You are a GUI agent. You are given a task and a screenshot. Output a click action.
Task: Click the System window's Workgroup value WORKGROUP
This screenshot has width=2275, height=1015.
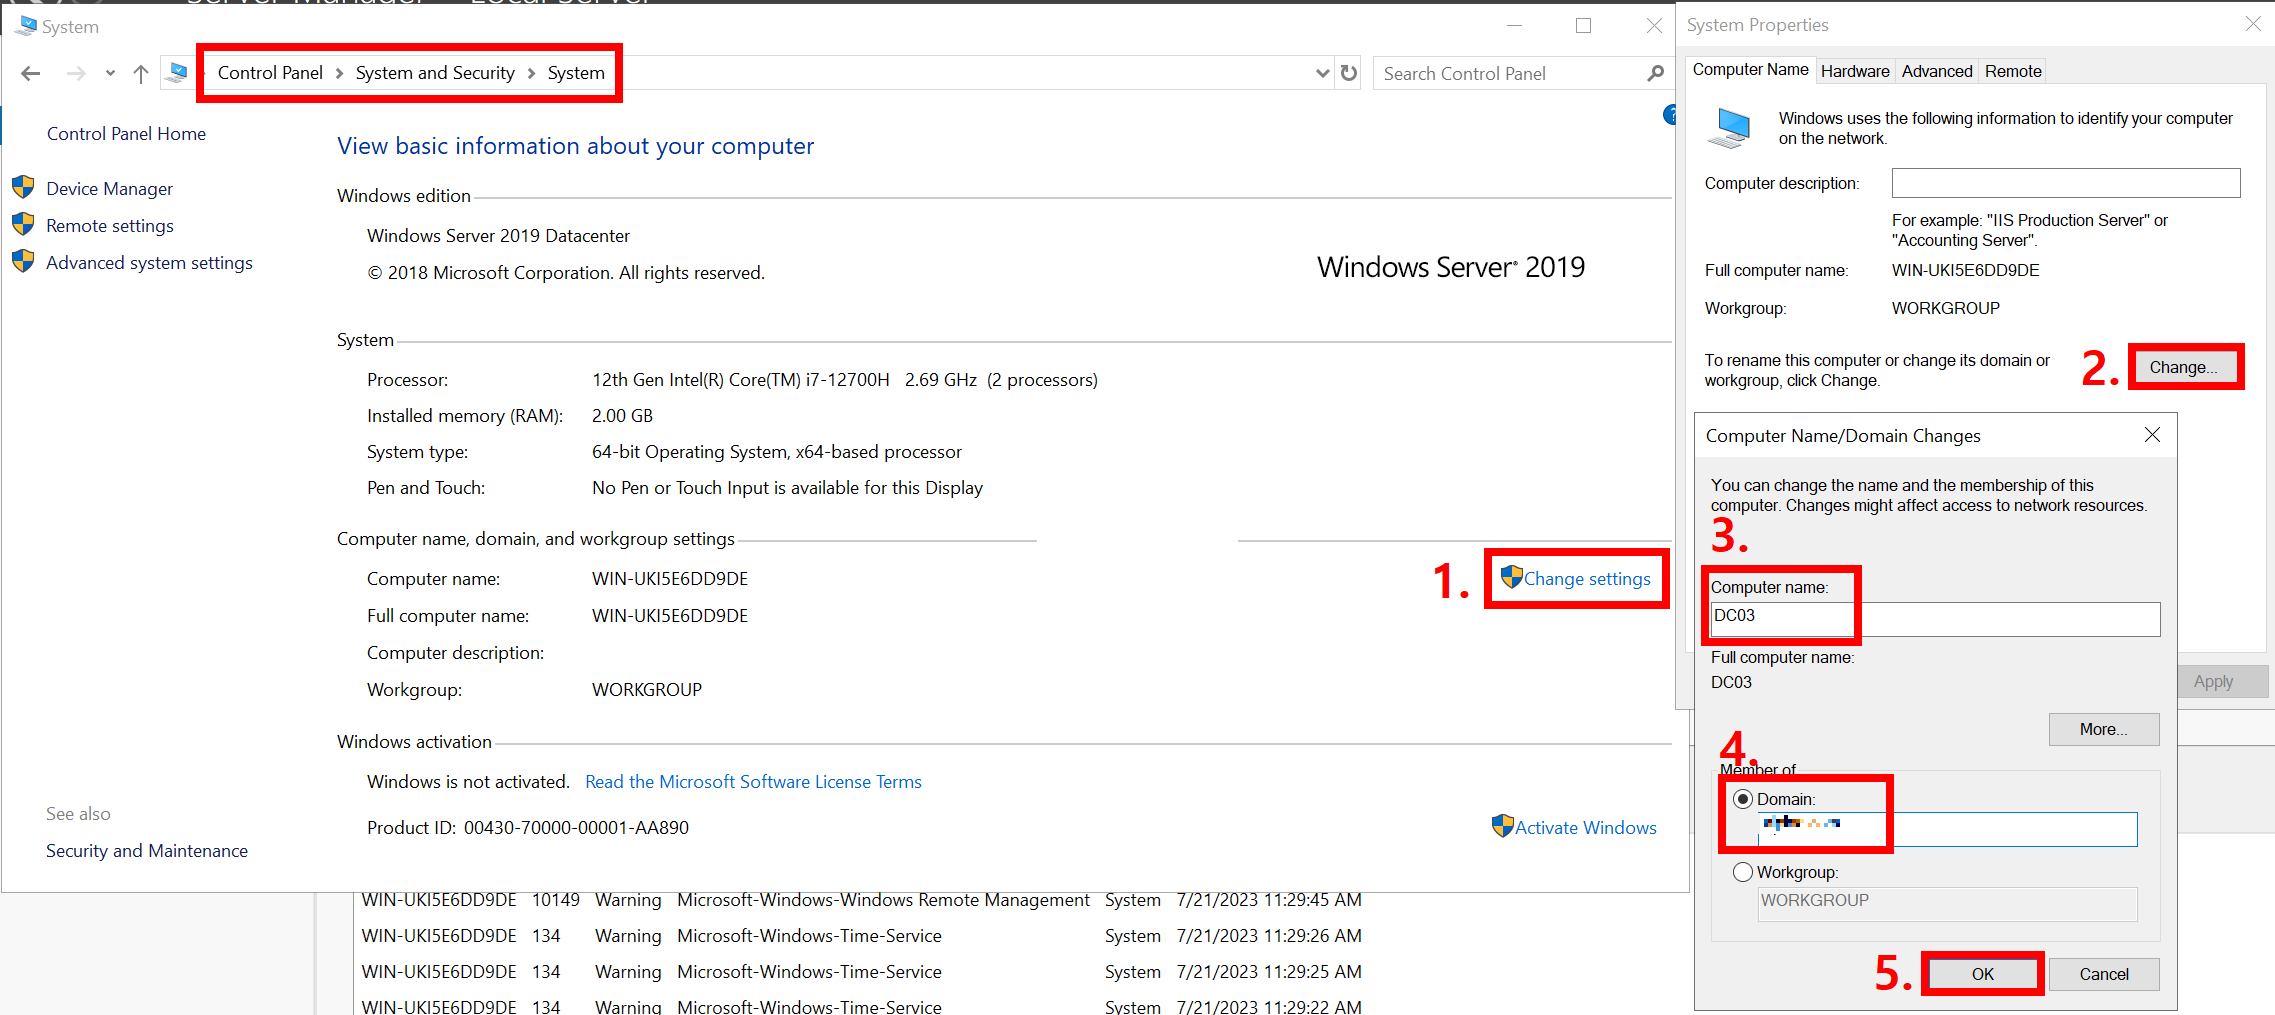[647, 690]
